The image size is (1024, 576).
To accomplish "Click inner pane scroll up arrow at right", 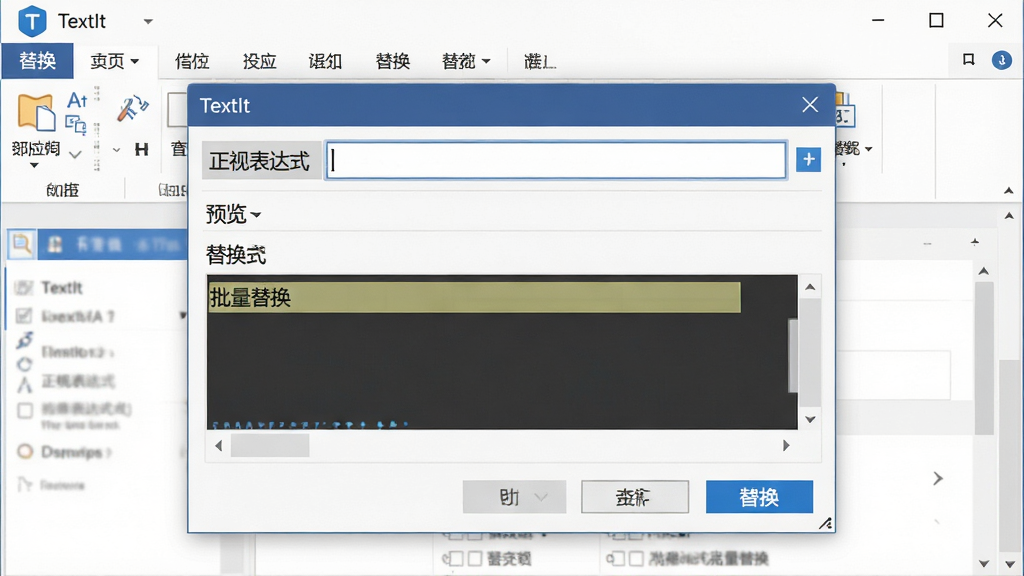I will coord(984,270).
